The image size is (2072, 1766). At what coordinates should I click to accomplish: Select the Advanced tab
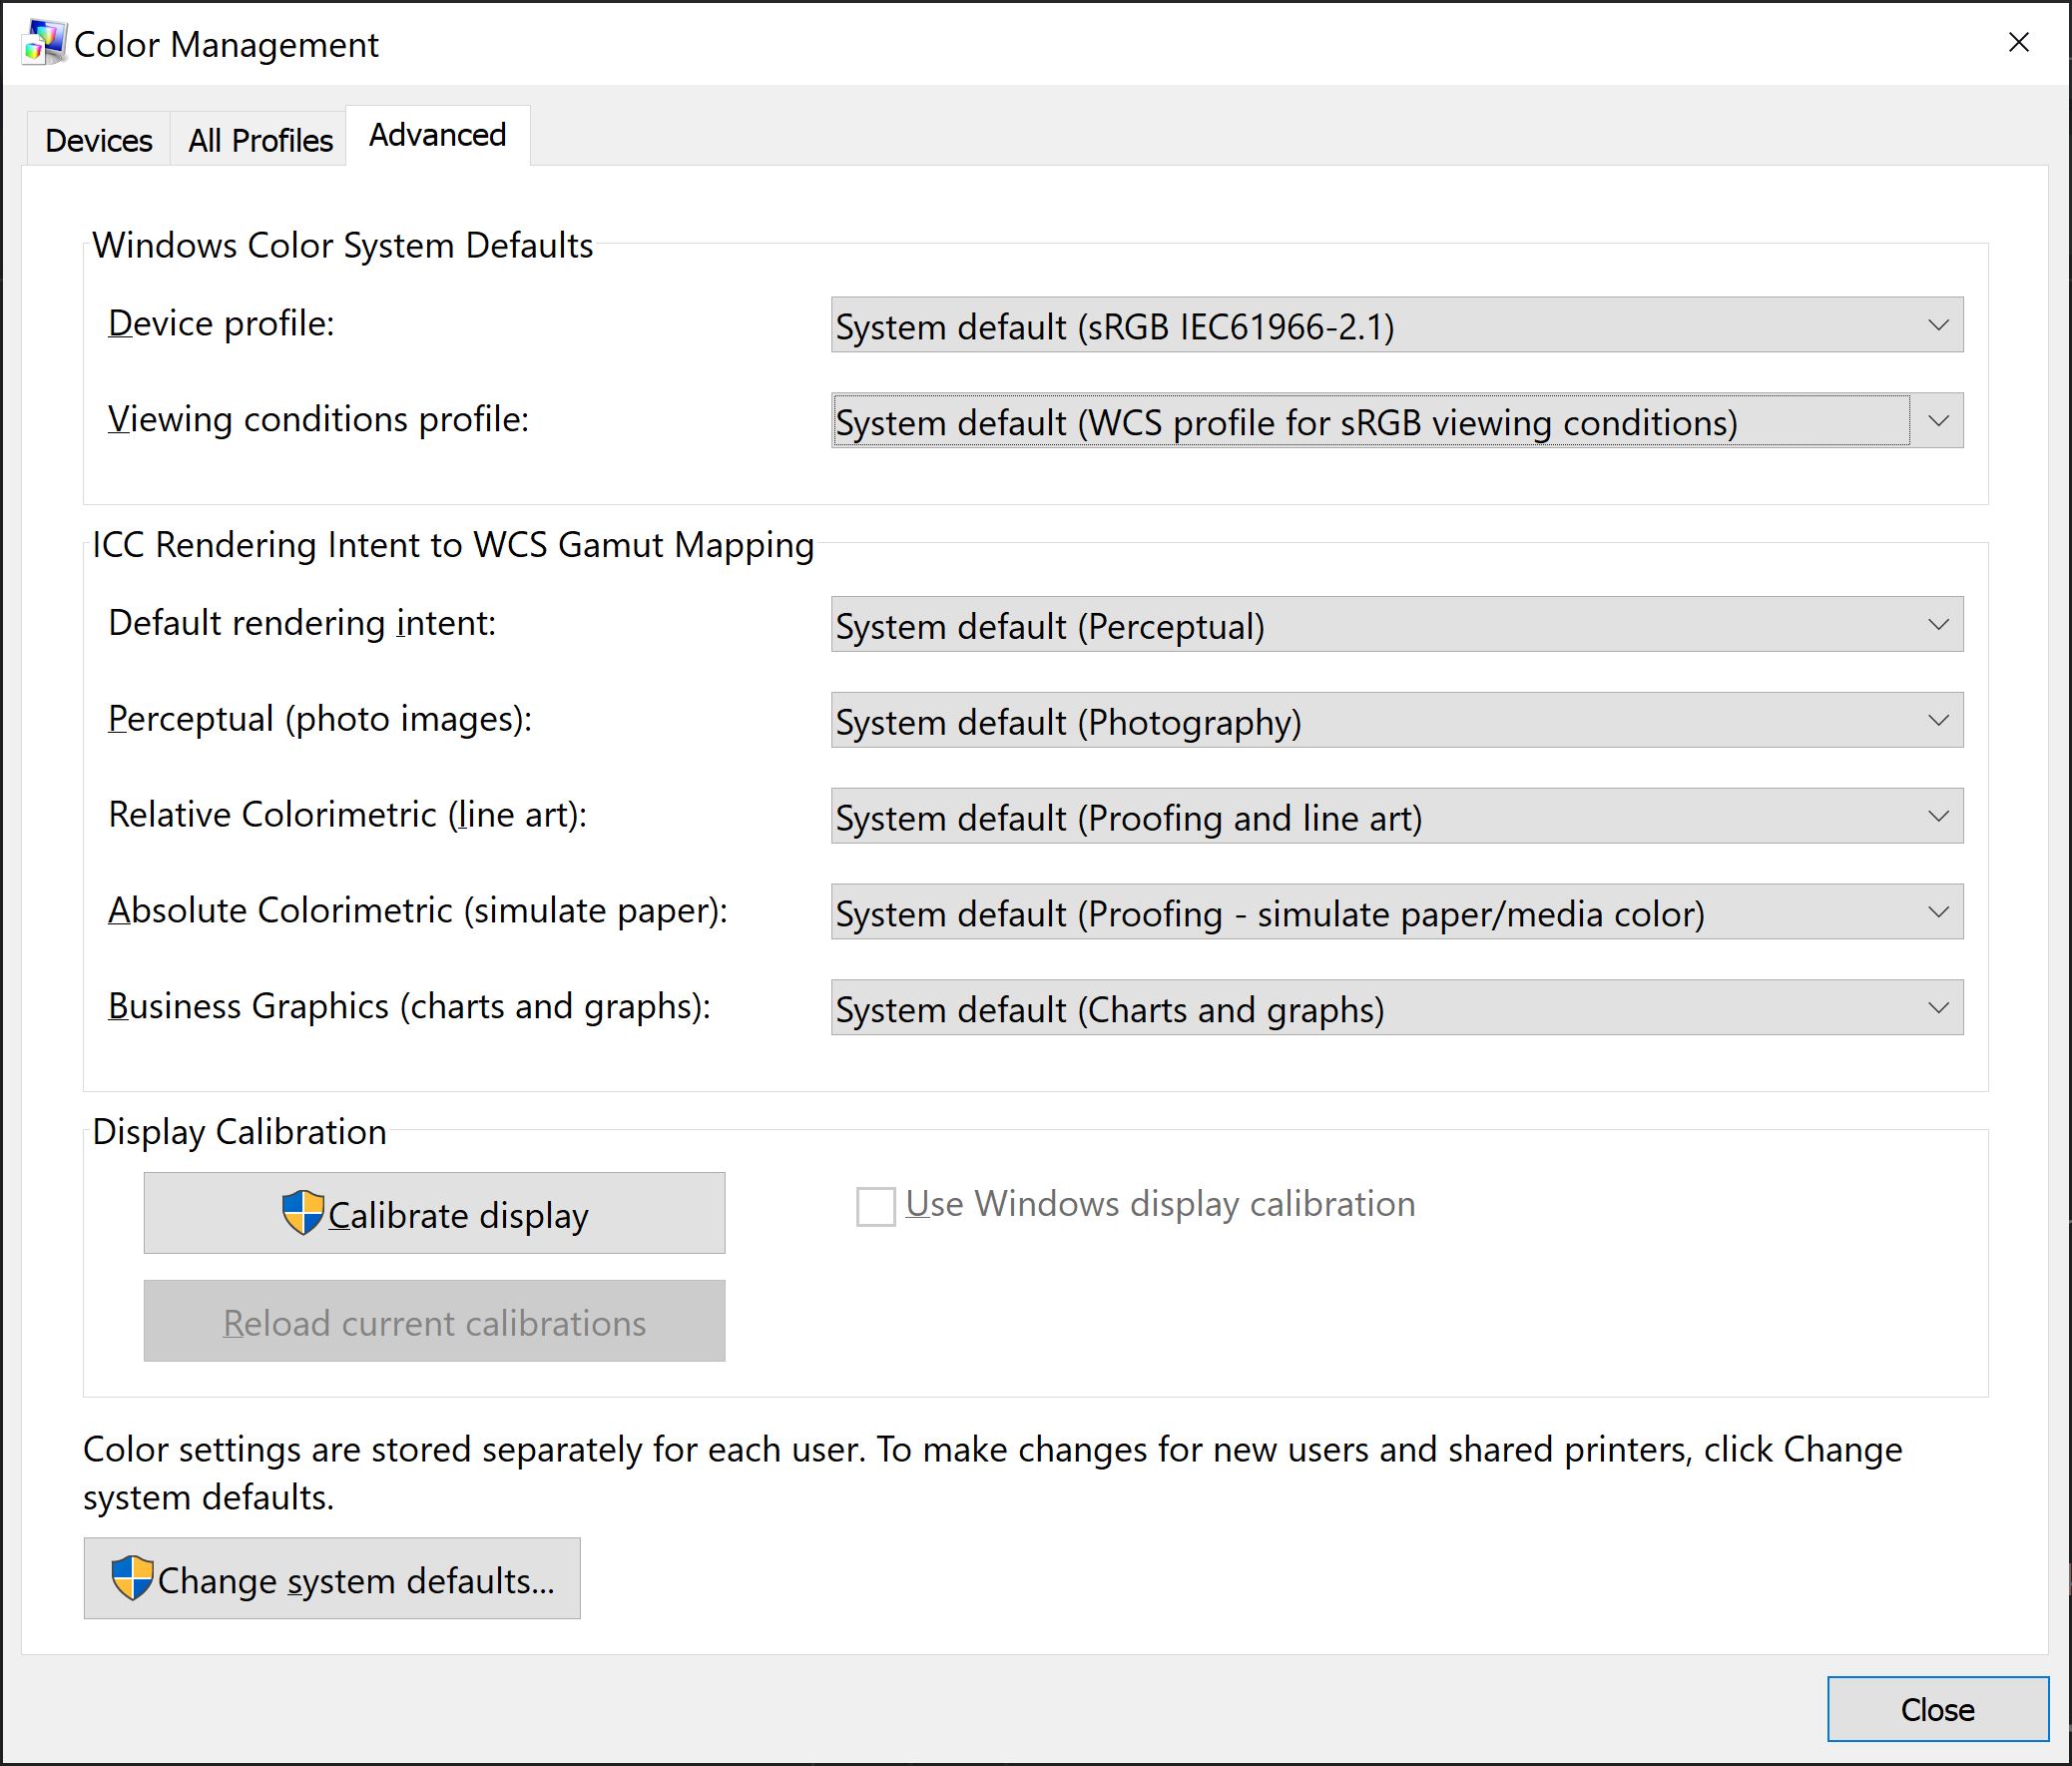pos(437,135)
